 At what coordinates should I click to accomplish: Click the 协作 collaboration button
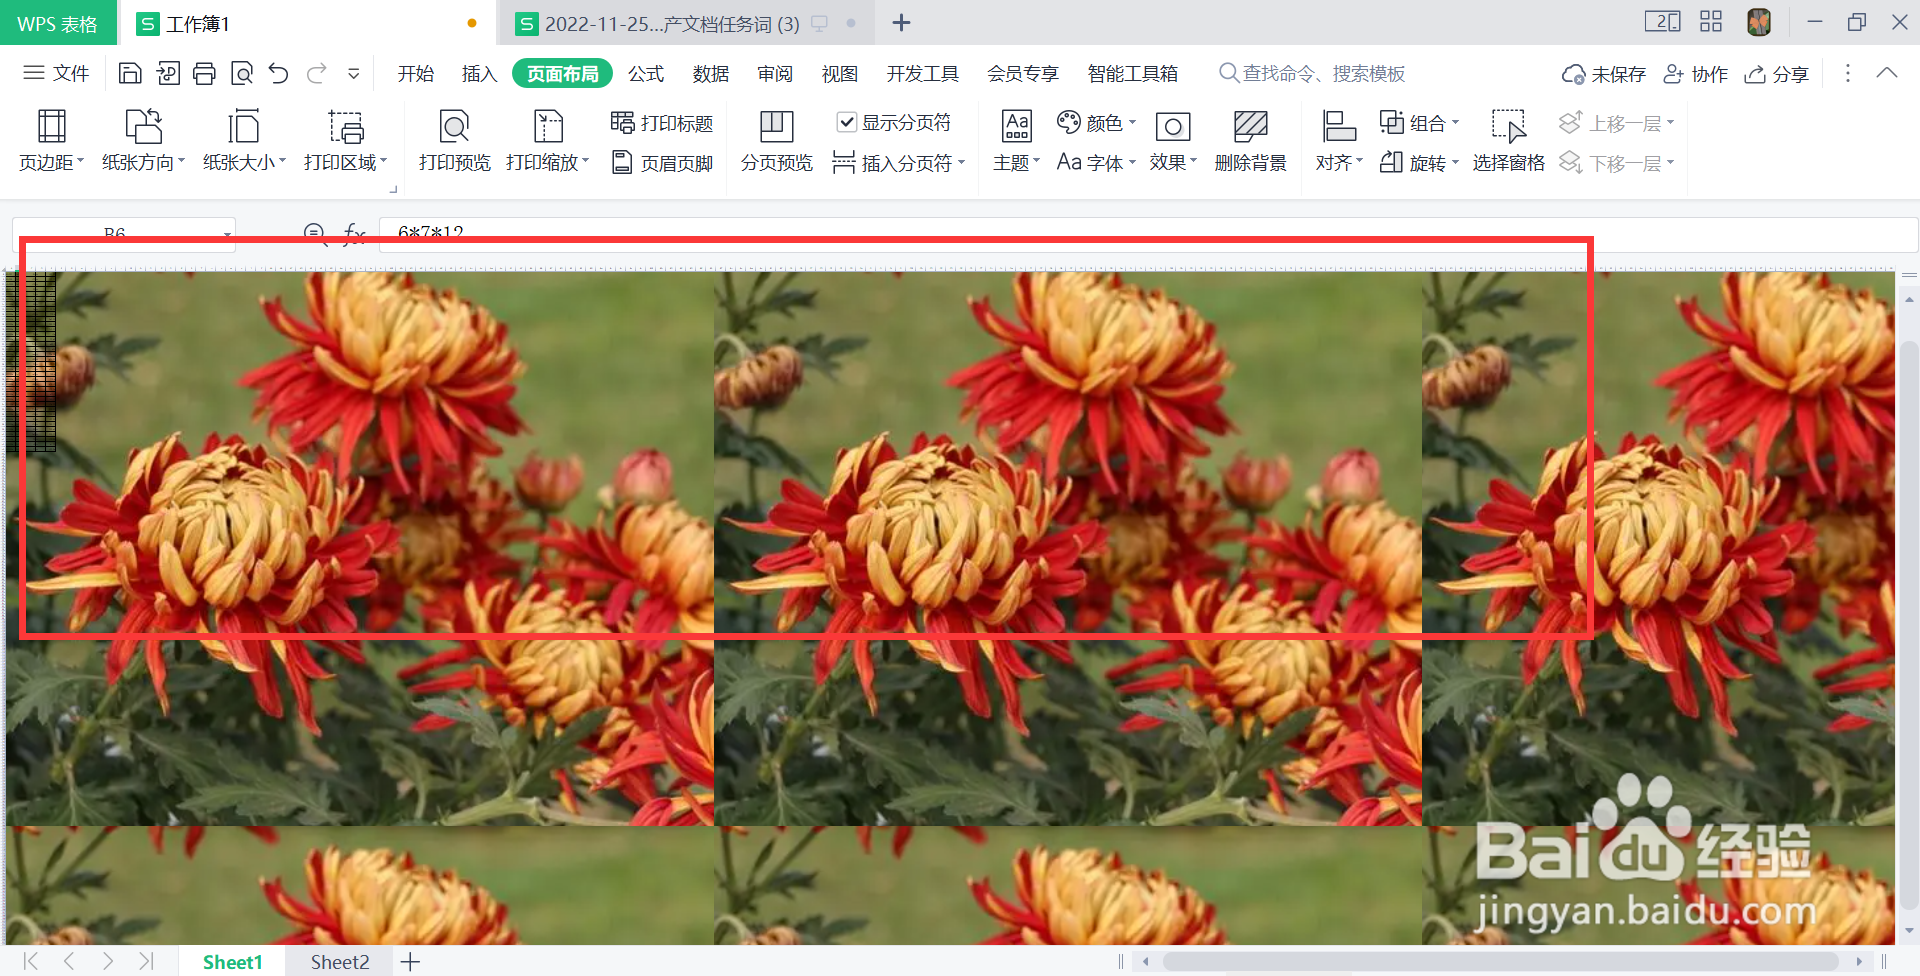1695,74
